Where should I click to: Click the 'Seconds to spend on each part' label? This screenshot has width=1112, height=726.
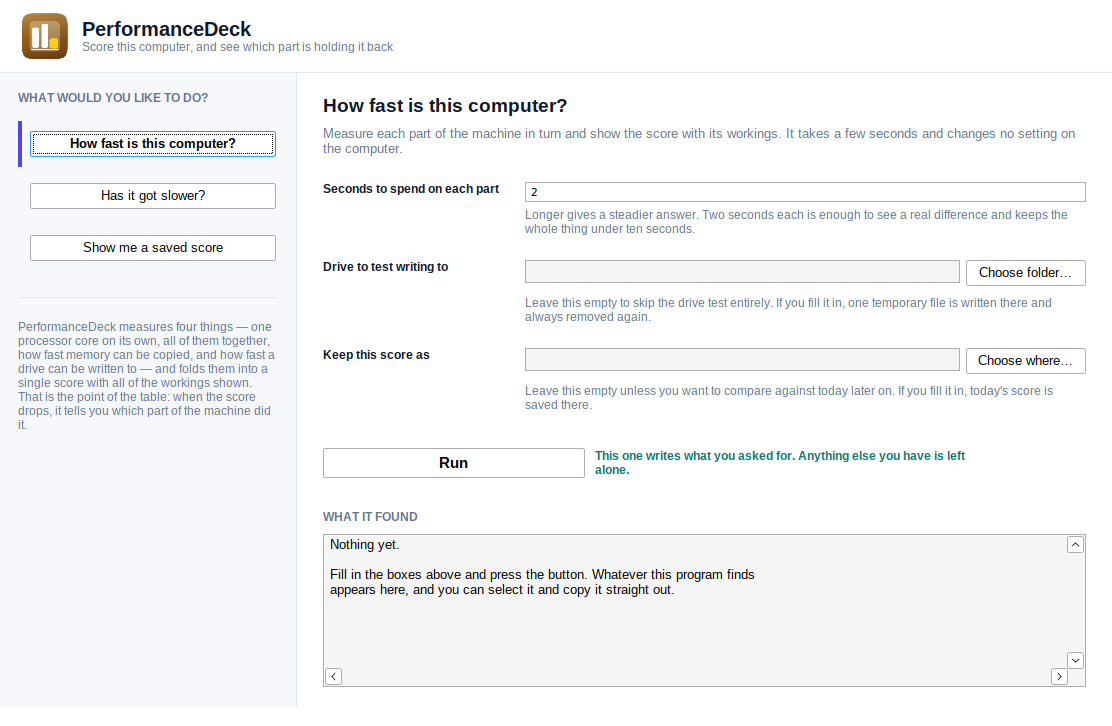pyautogui.click(x=411, y=189)
